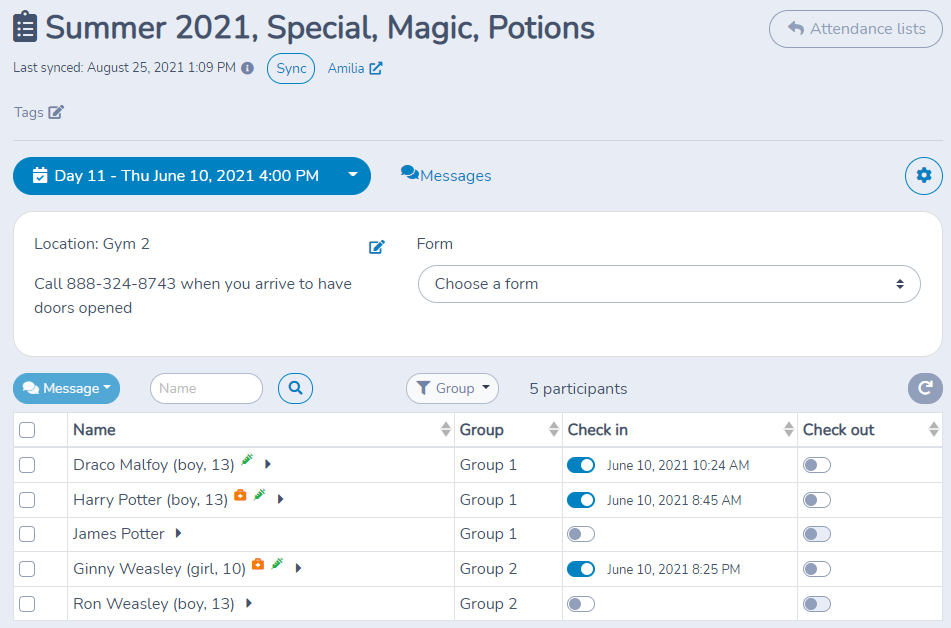Turn on Harry Potter's check out switch
The height and width of the screenshot is (628, 951).
click(817, 500)
